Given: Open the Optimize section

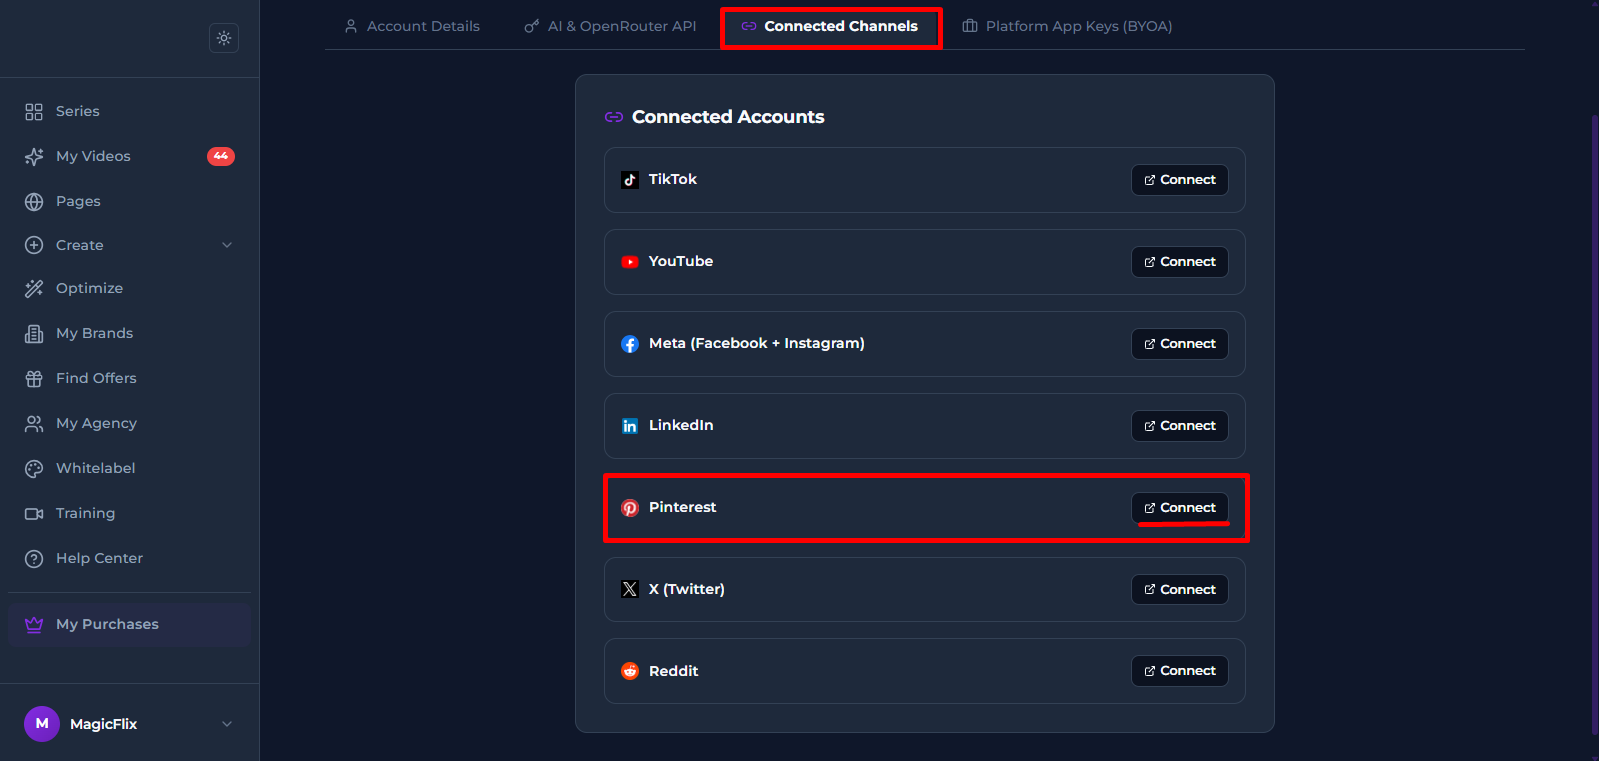Looking at the screenshot, I should click(x=129, y=288).
